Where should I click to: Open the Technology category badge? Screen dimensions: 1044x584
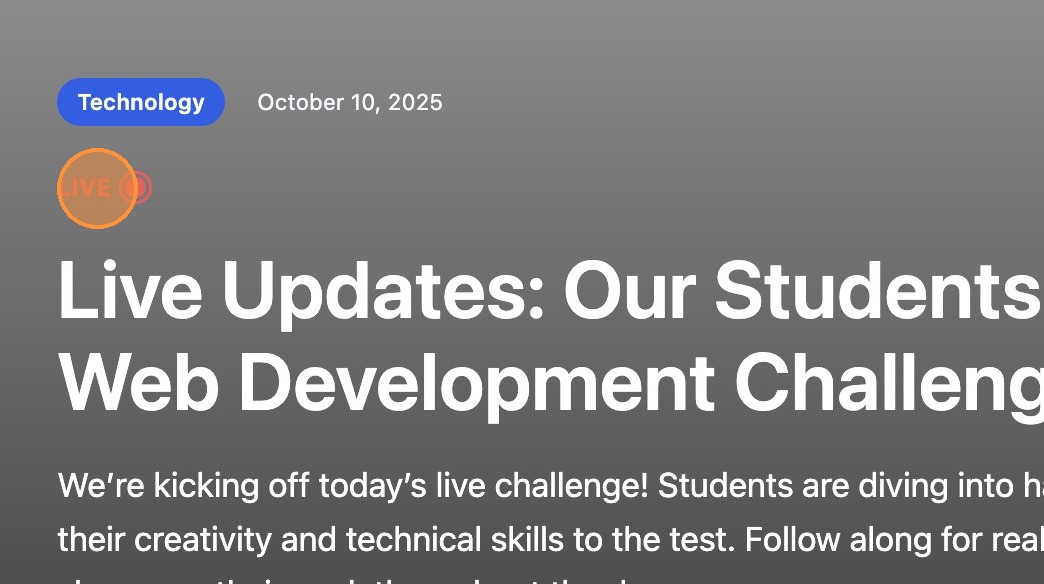pyautogui.click(x=141, y=102)
